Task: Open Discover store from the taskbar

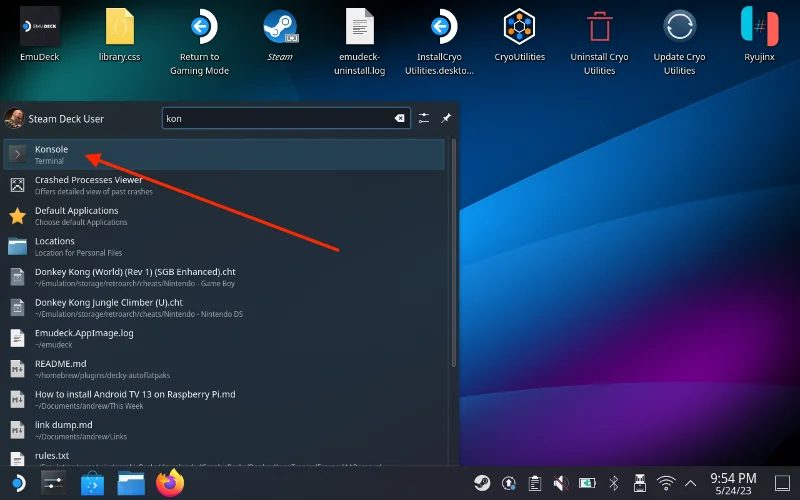Action: coord(92,483)
